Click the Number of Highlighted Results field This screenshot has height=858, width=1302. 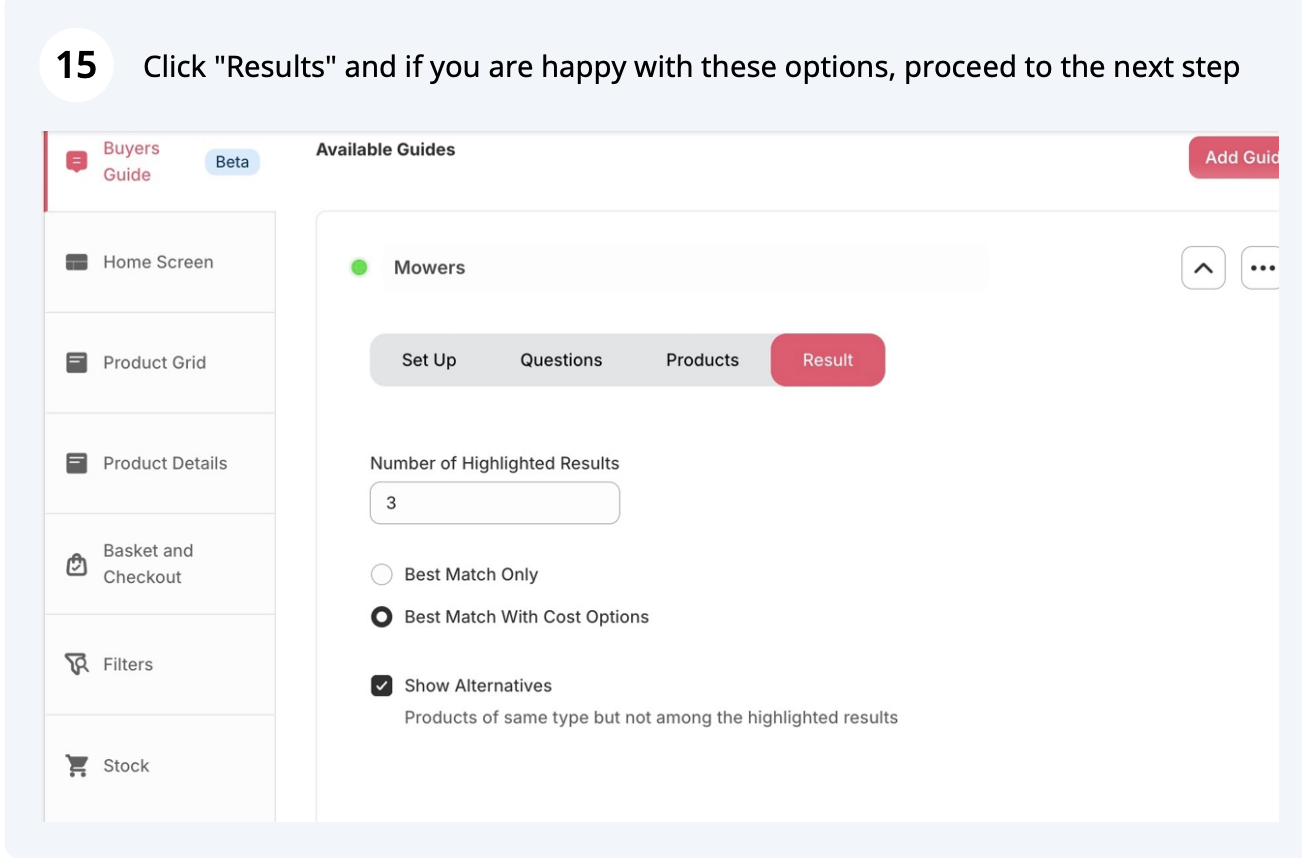tap(494, 503)
